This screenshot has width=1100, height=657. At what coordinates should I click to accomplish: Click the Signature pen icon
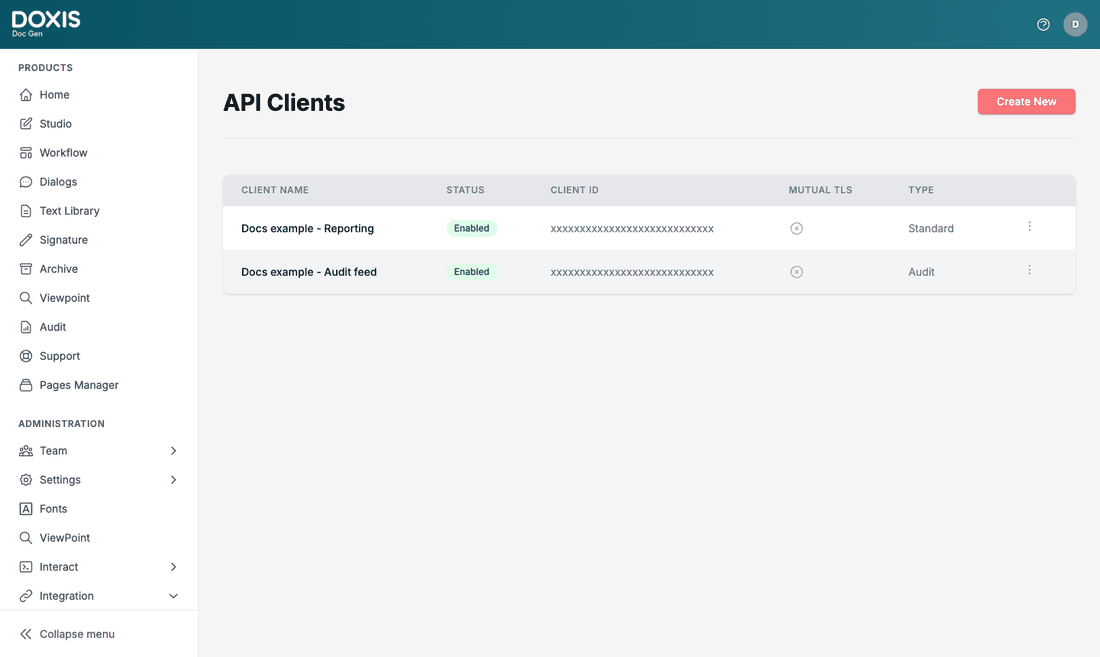point(26,240)
